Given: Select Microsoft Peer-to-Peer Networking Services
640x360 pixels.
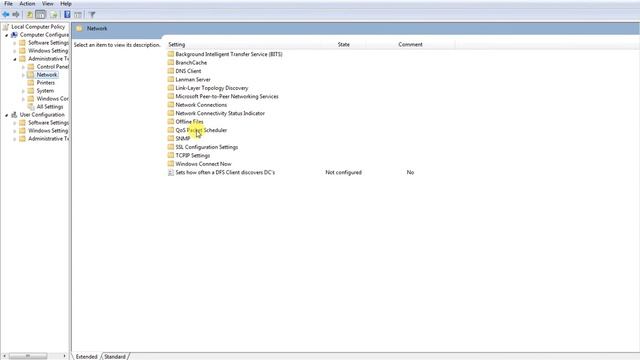Looking at the screenshot, I should coord(227,96).
